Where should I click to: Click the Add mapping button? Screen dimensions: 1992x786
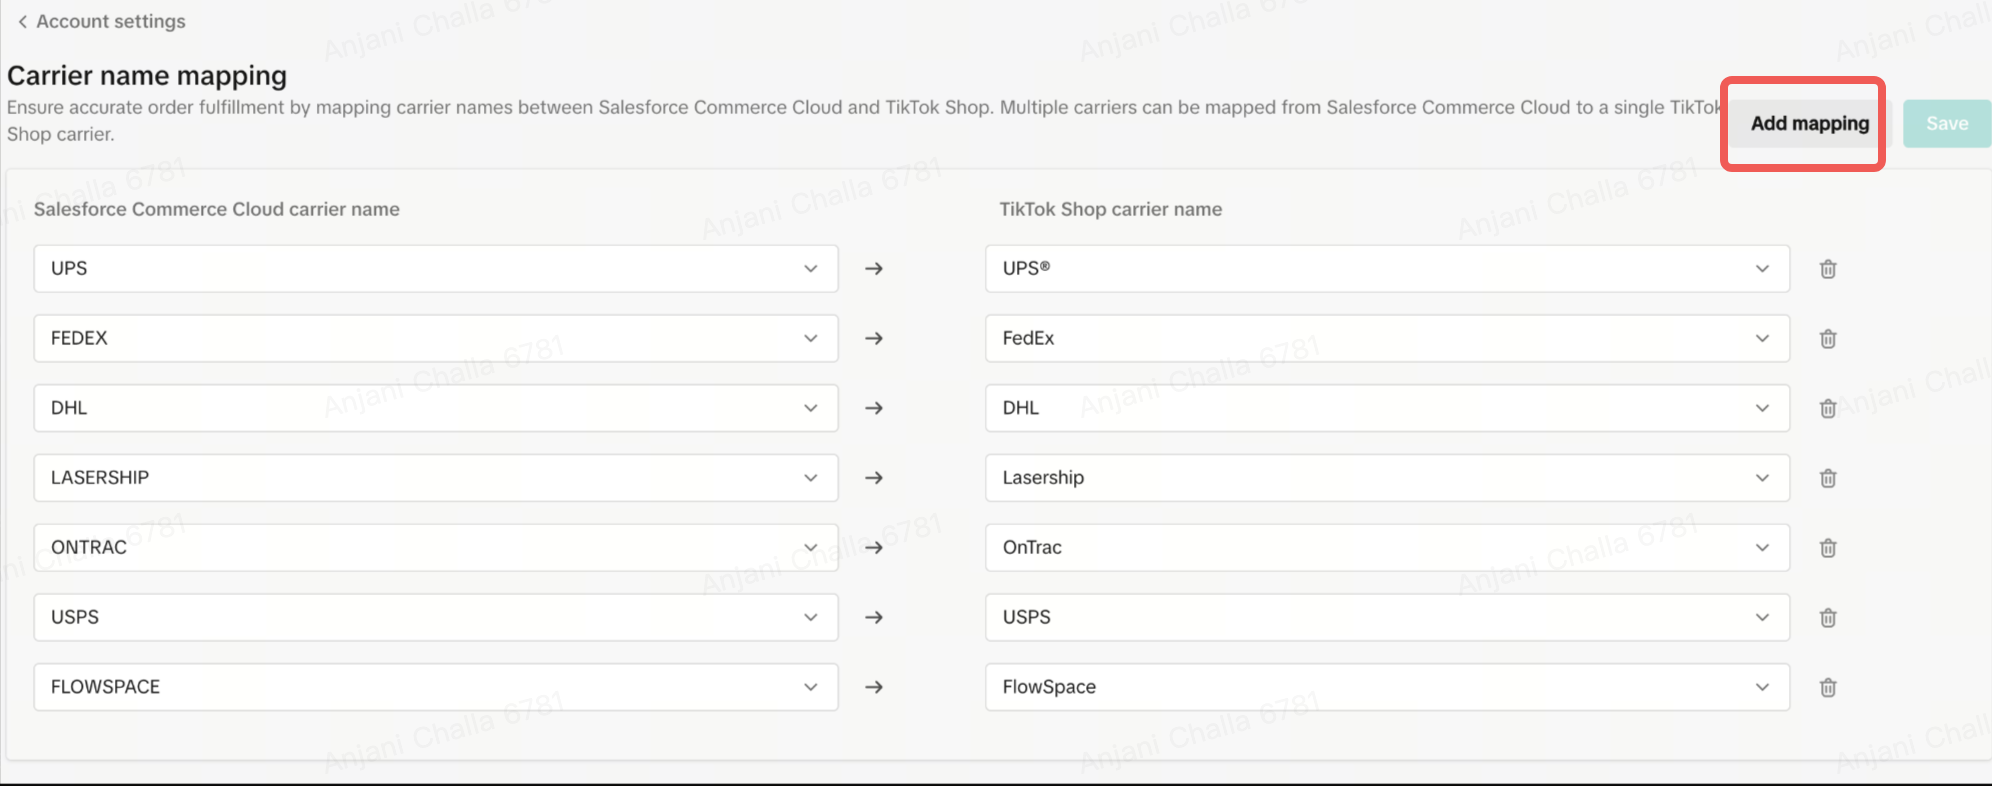1808,124
